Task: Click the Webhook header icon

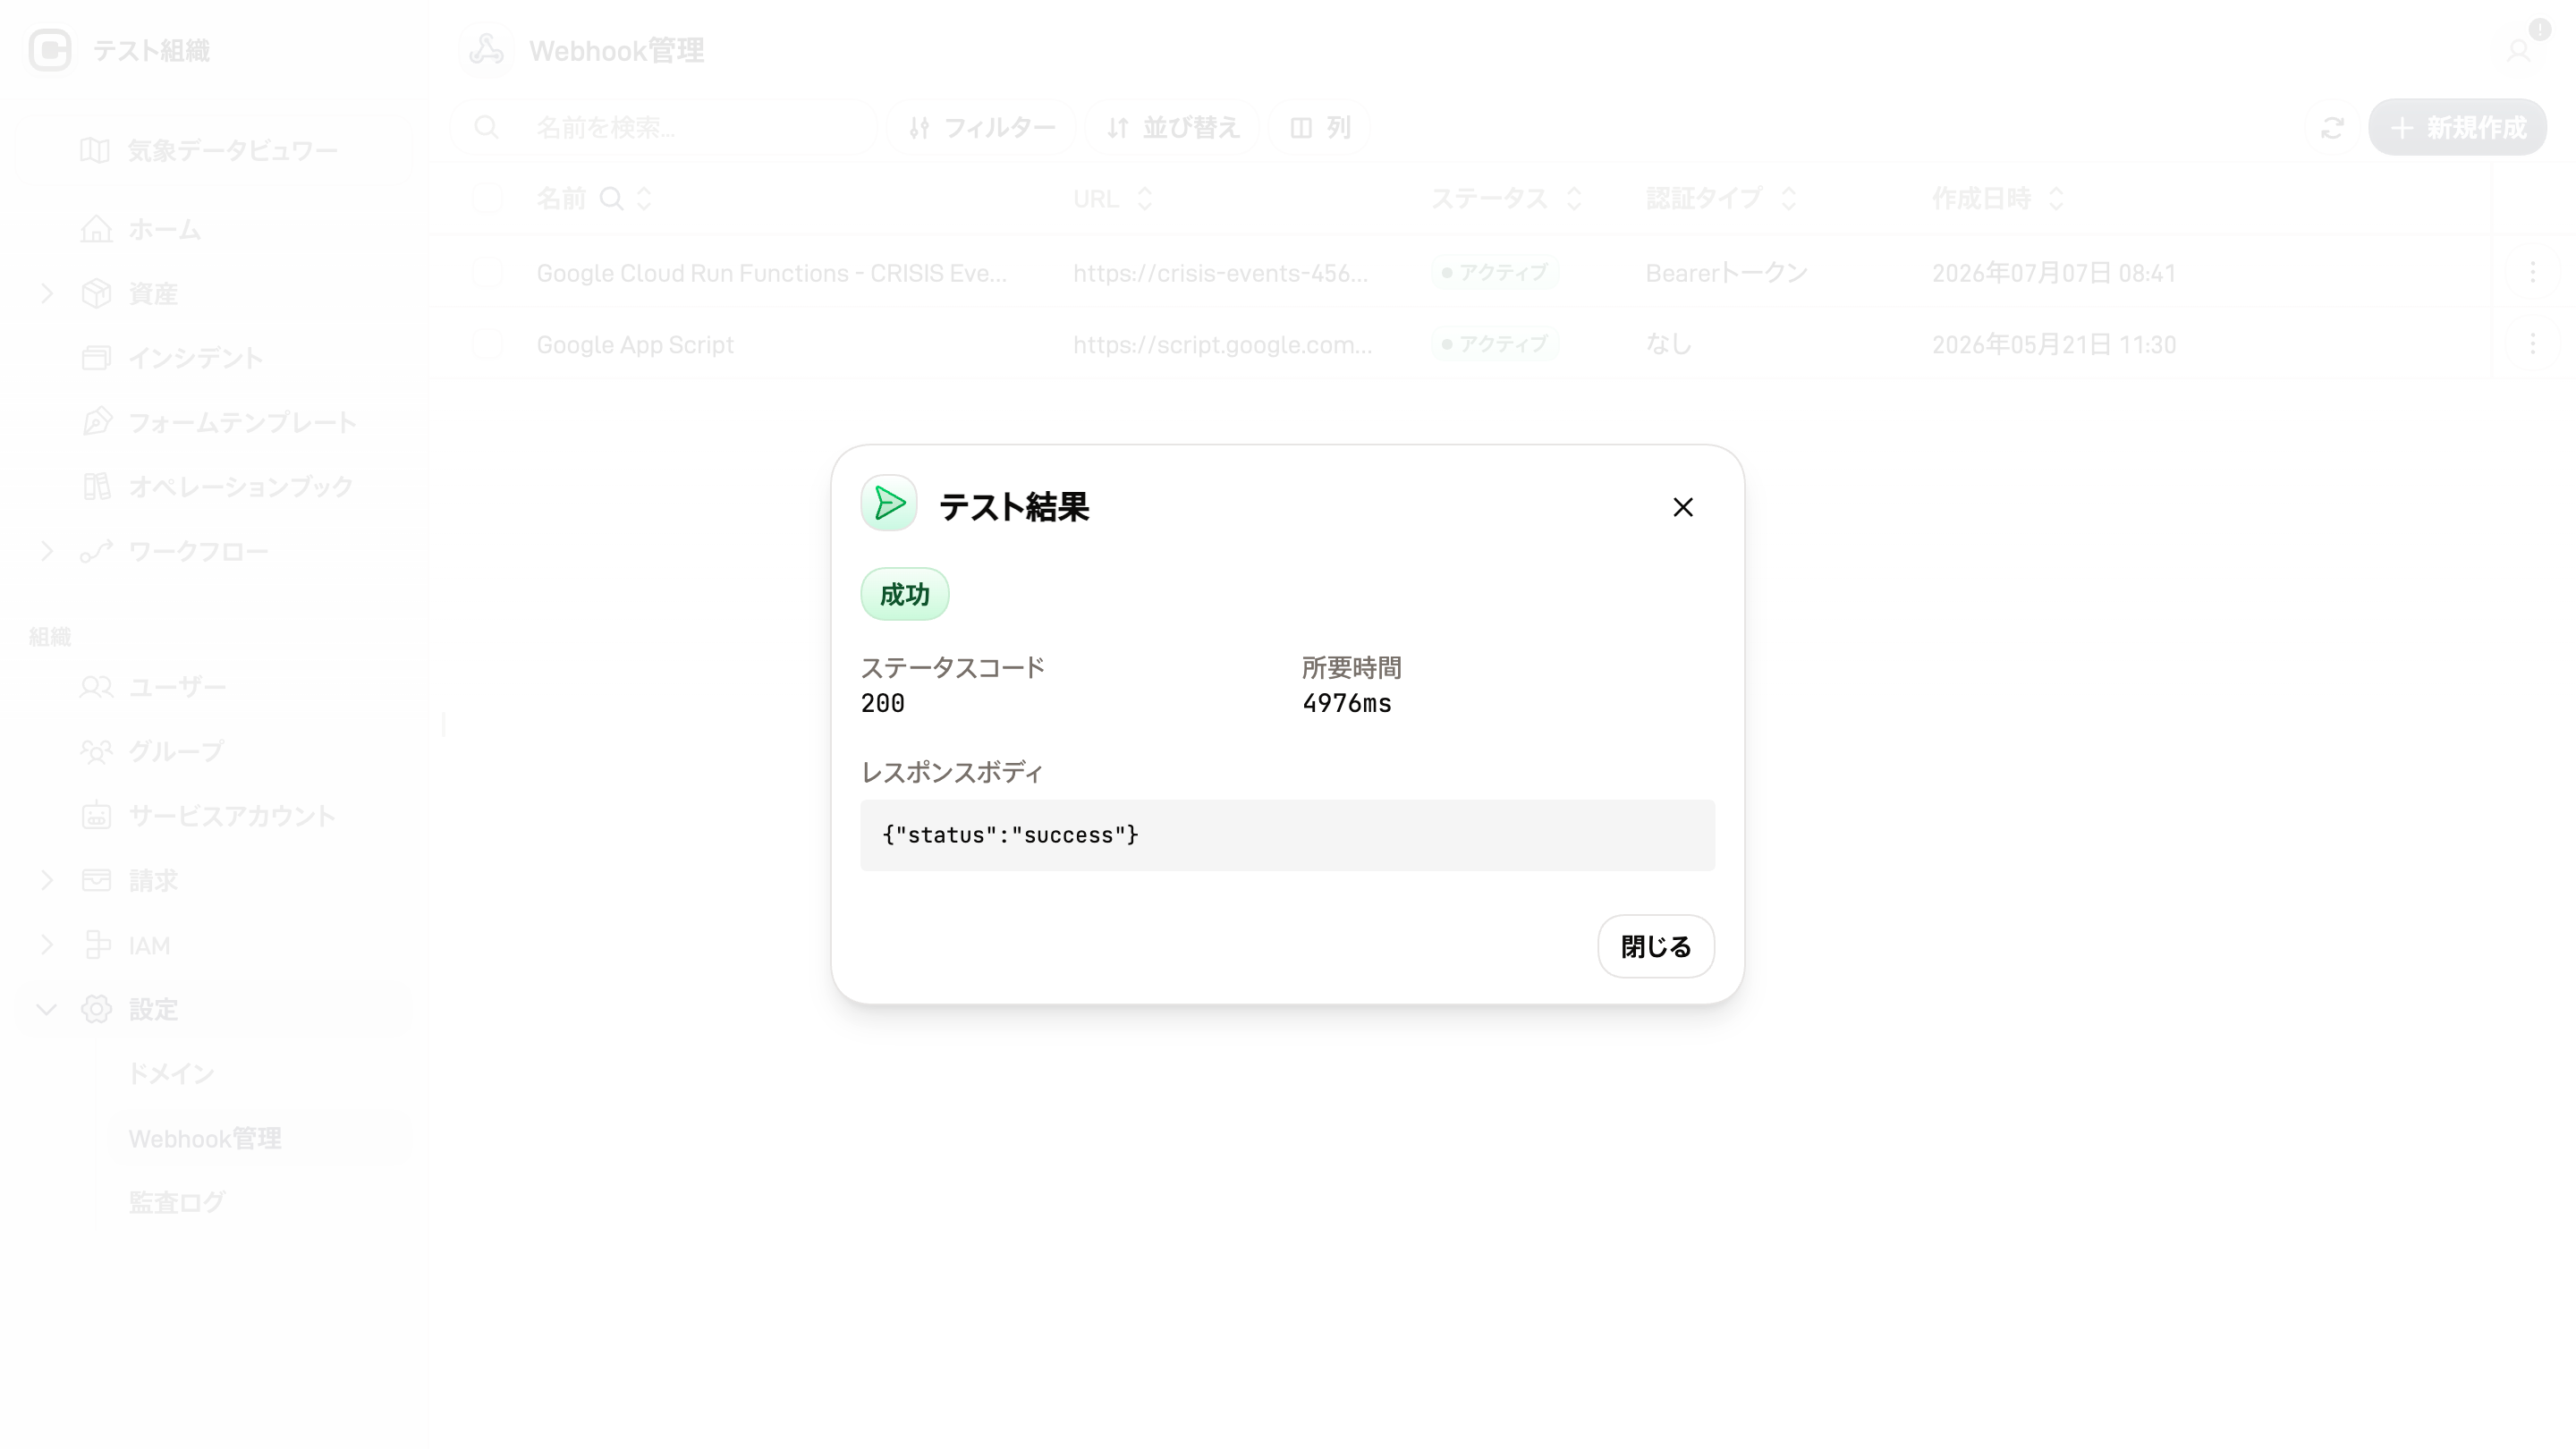Action: coord(486,50)
